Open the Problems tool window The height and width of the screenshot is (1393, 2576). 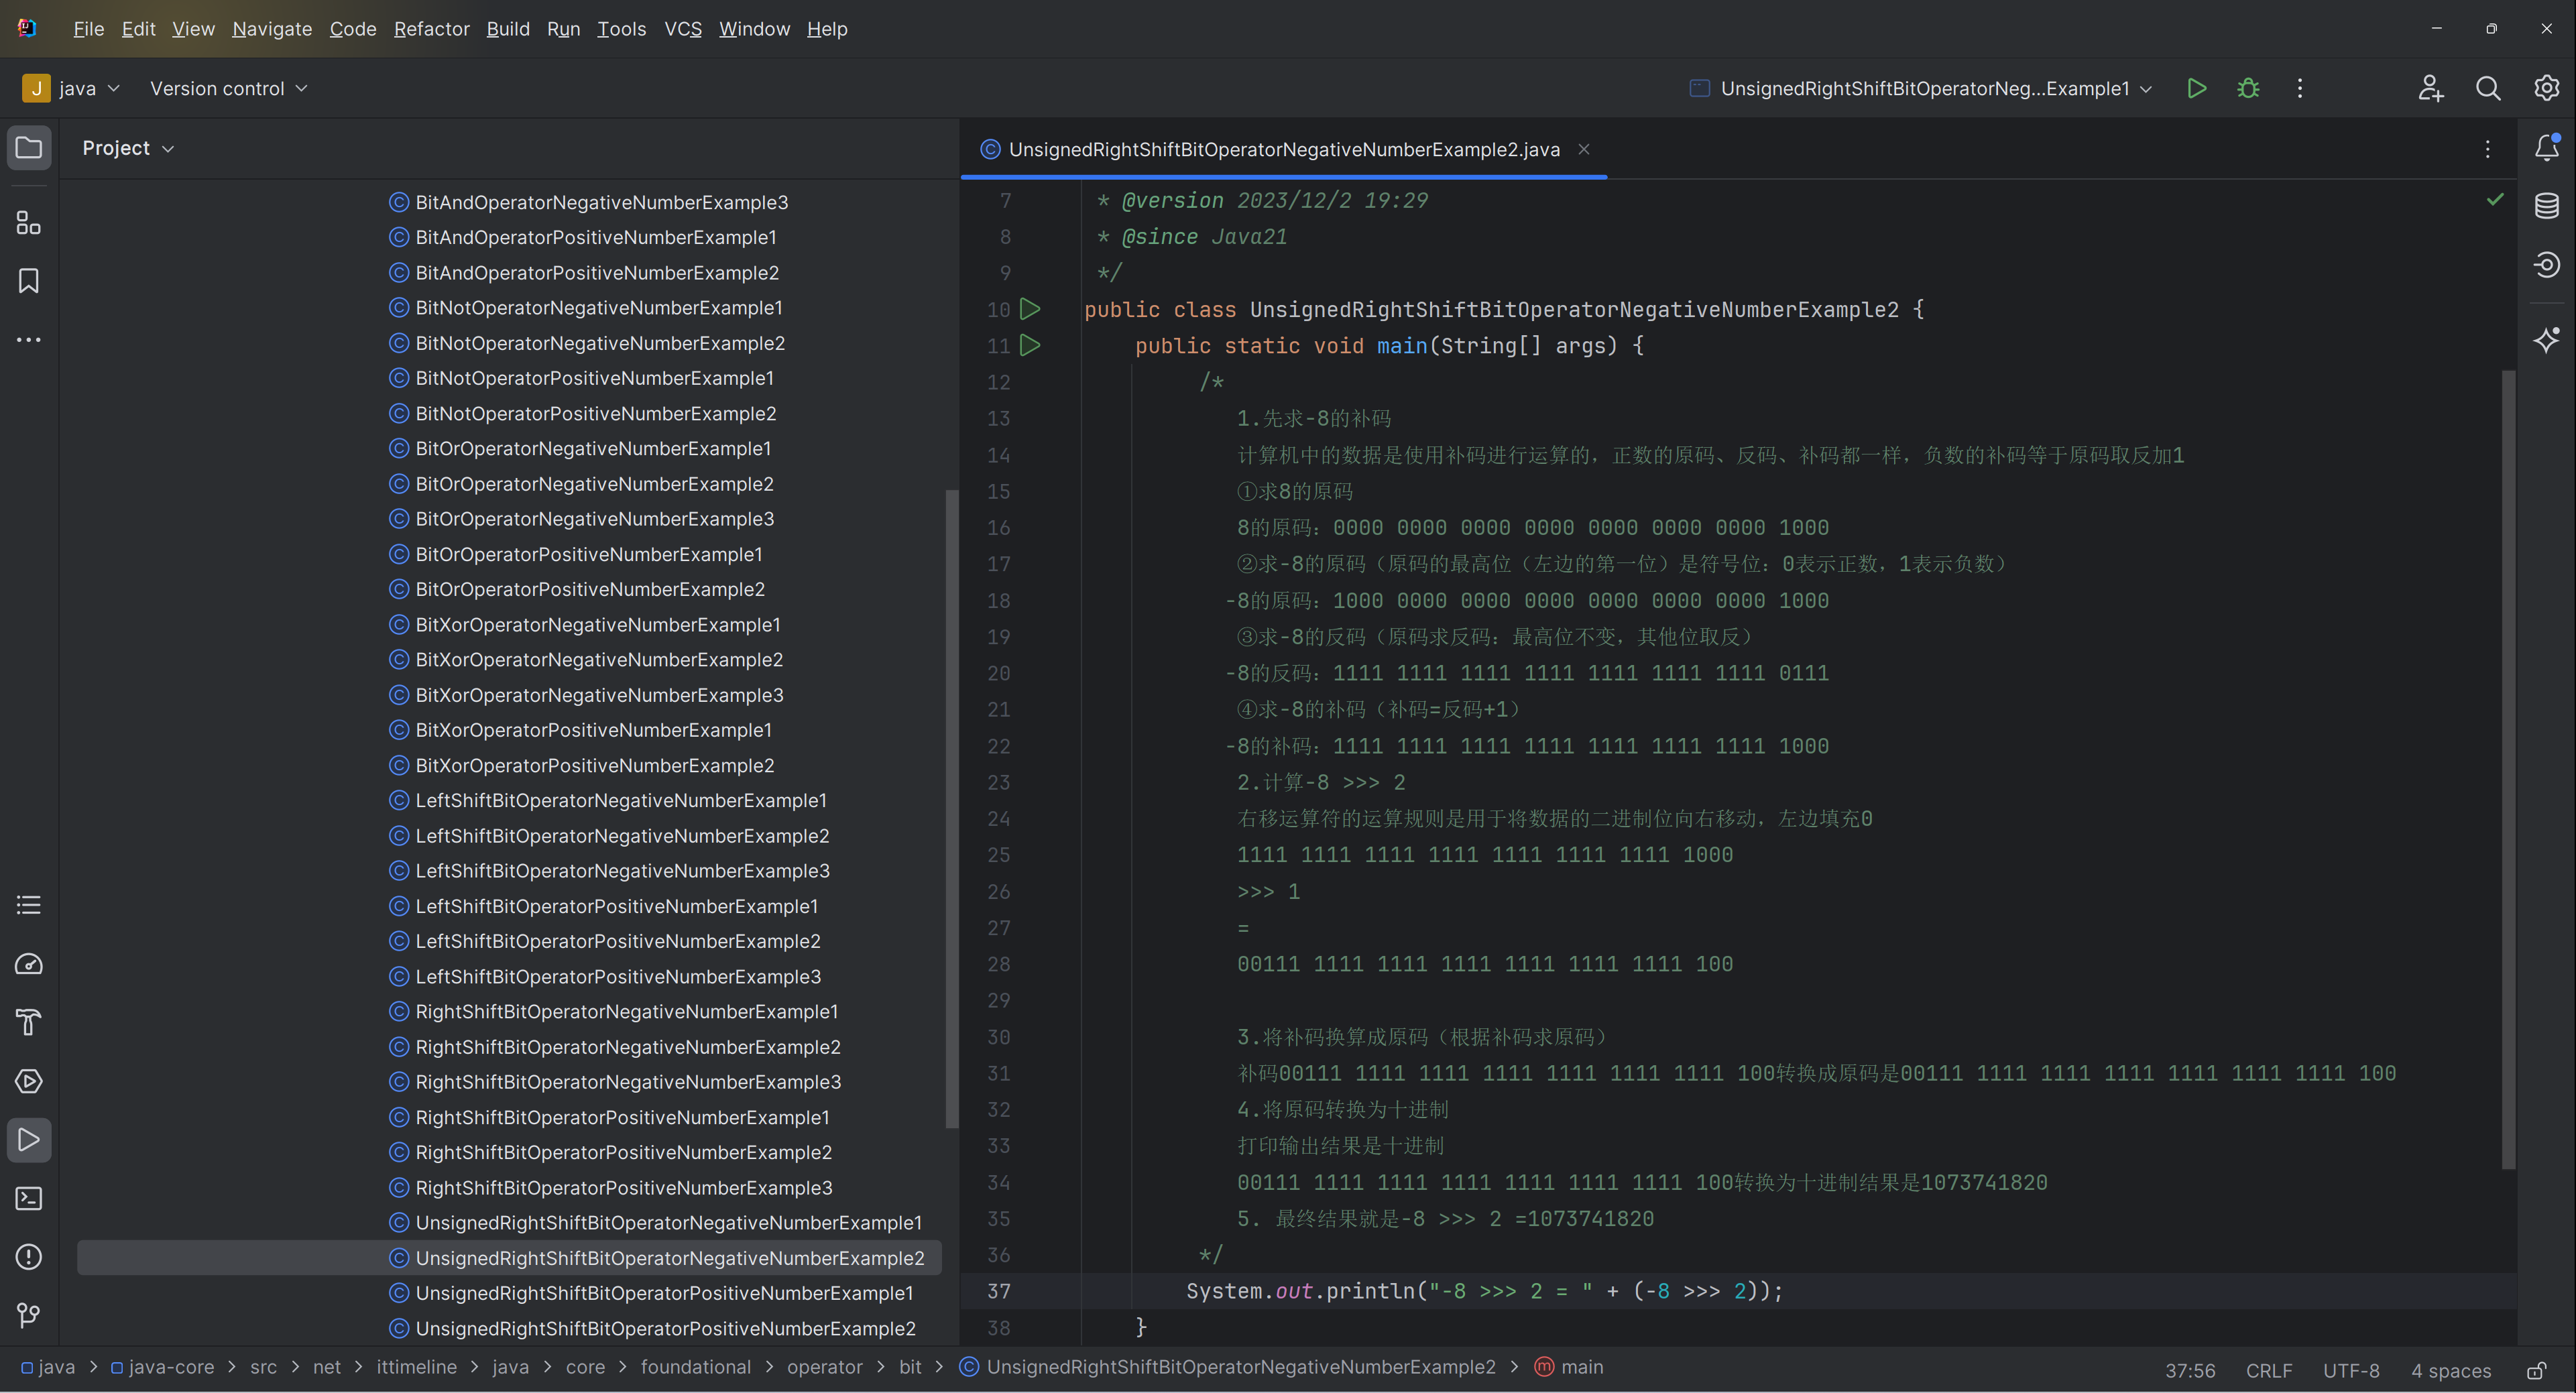(29, 1257)
